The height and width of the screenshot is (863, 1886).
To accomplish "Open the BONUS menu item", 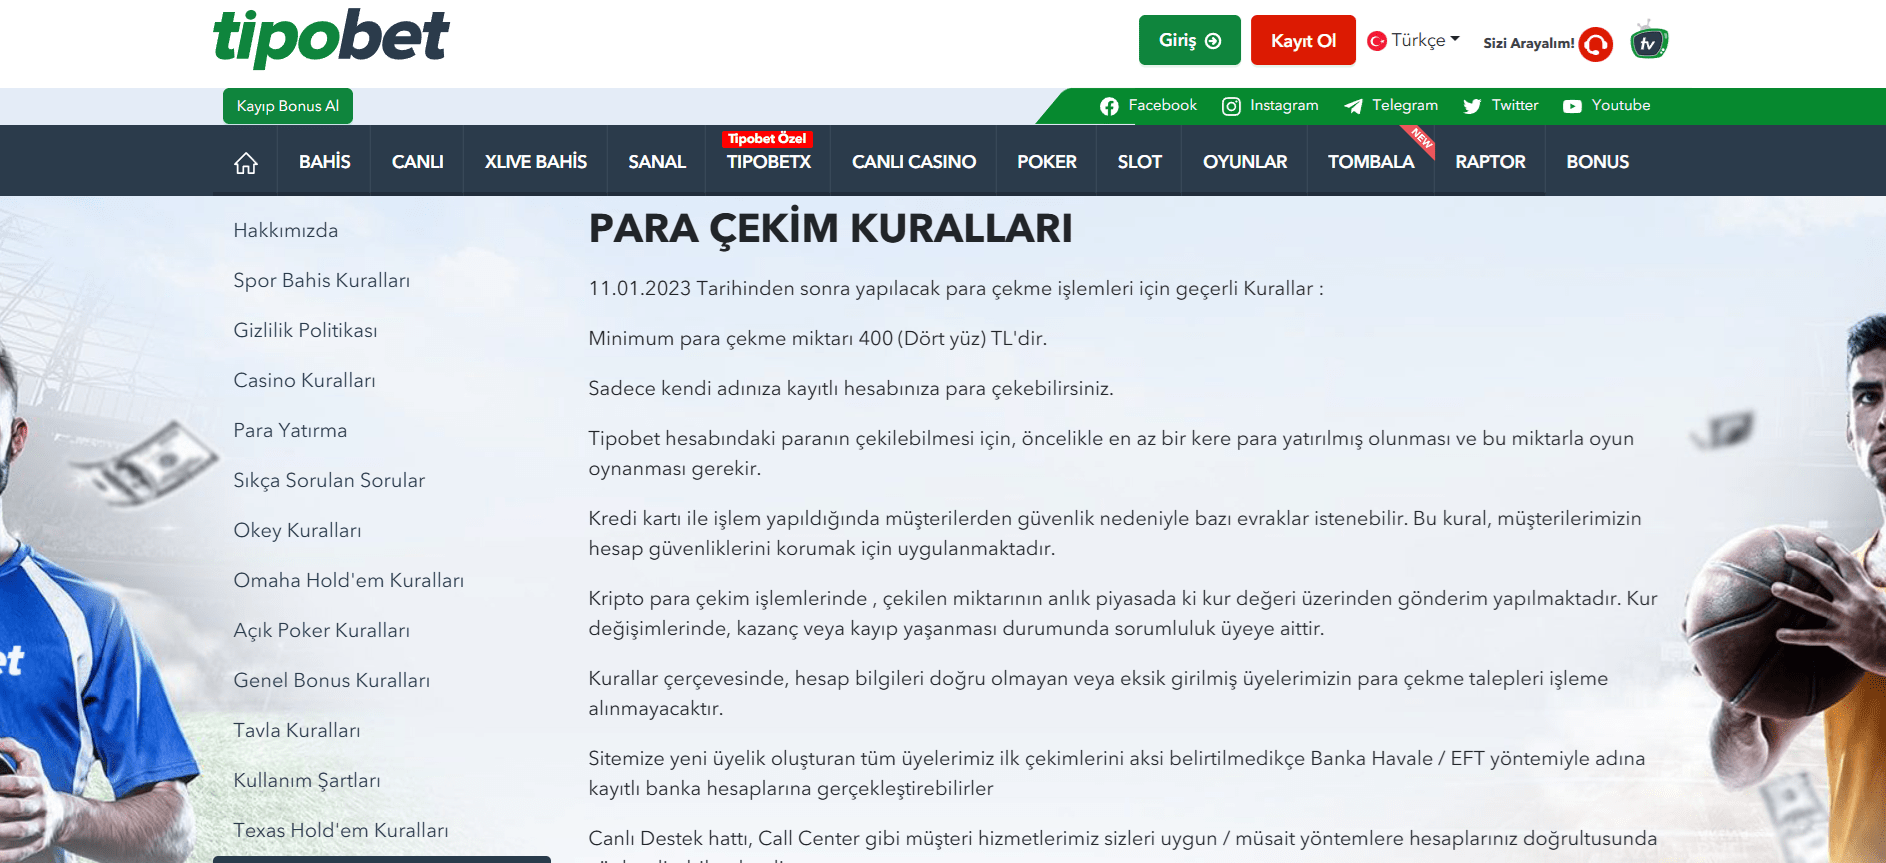I will 1597,162.
